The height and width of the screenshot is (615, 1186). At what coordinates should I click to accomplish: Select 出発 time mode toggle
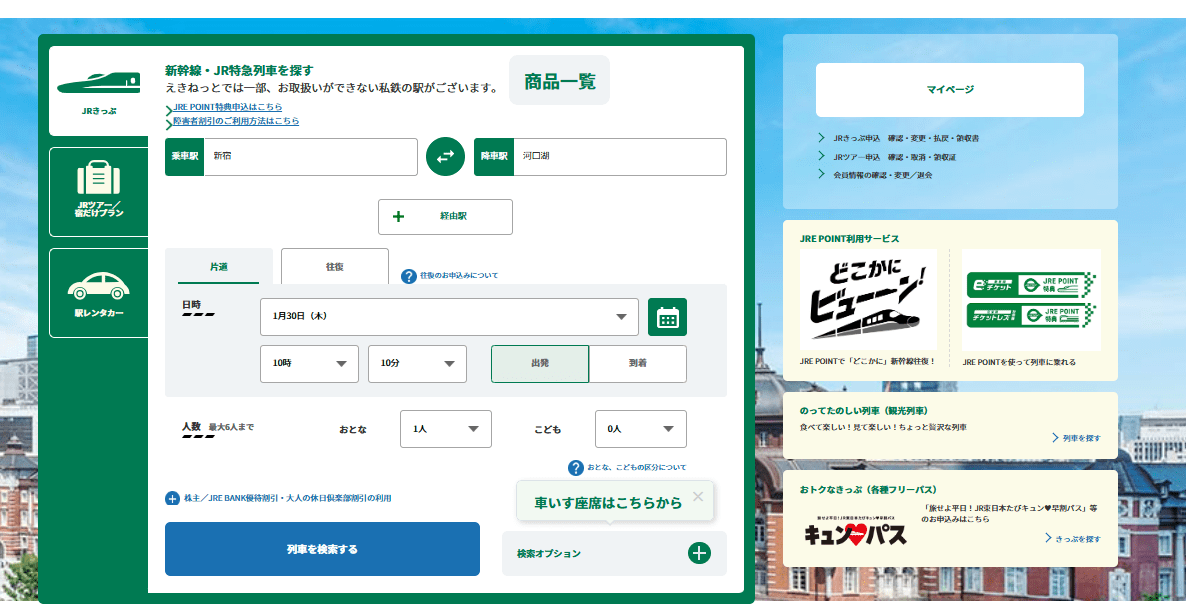539,364
